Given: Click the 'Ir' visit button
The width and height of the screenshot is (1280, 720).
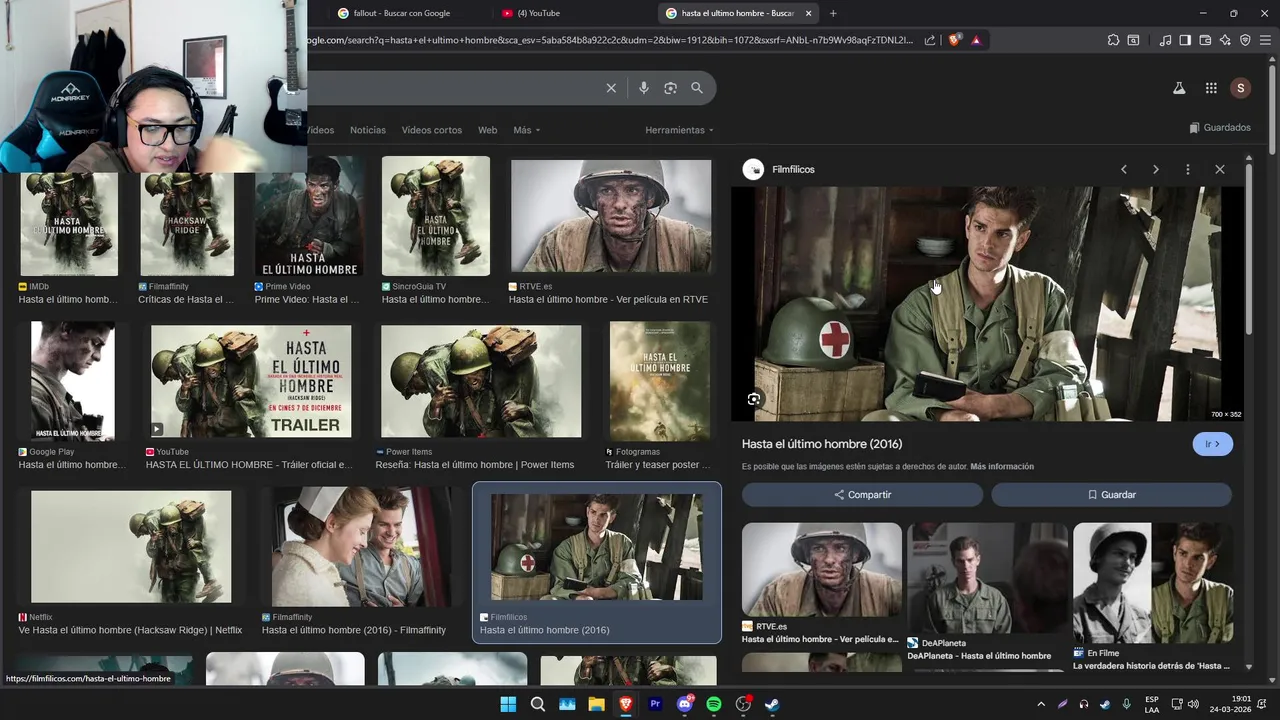Looking at the screenshot, I should [1213, 444].
